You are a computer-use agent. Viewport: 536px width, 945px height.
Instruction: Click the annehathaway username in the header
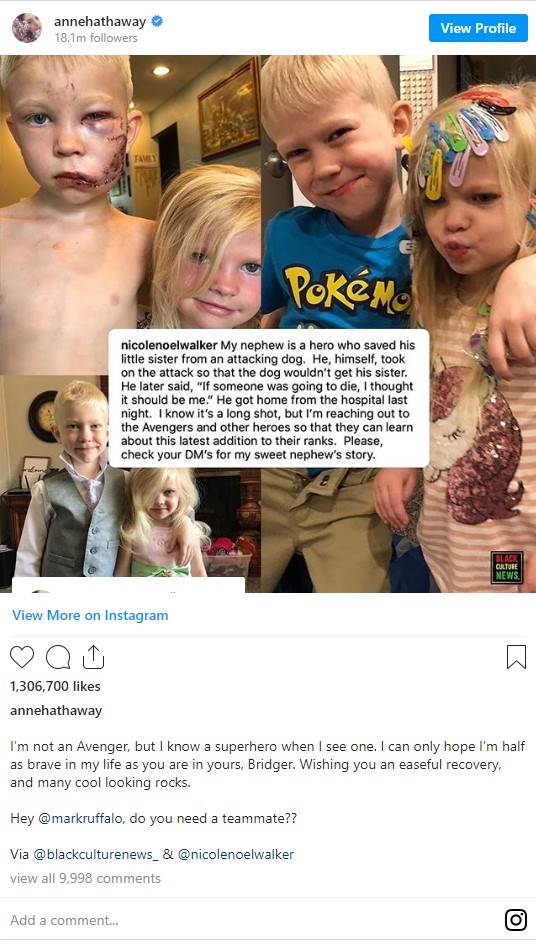[100, 22]
